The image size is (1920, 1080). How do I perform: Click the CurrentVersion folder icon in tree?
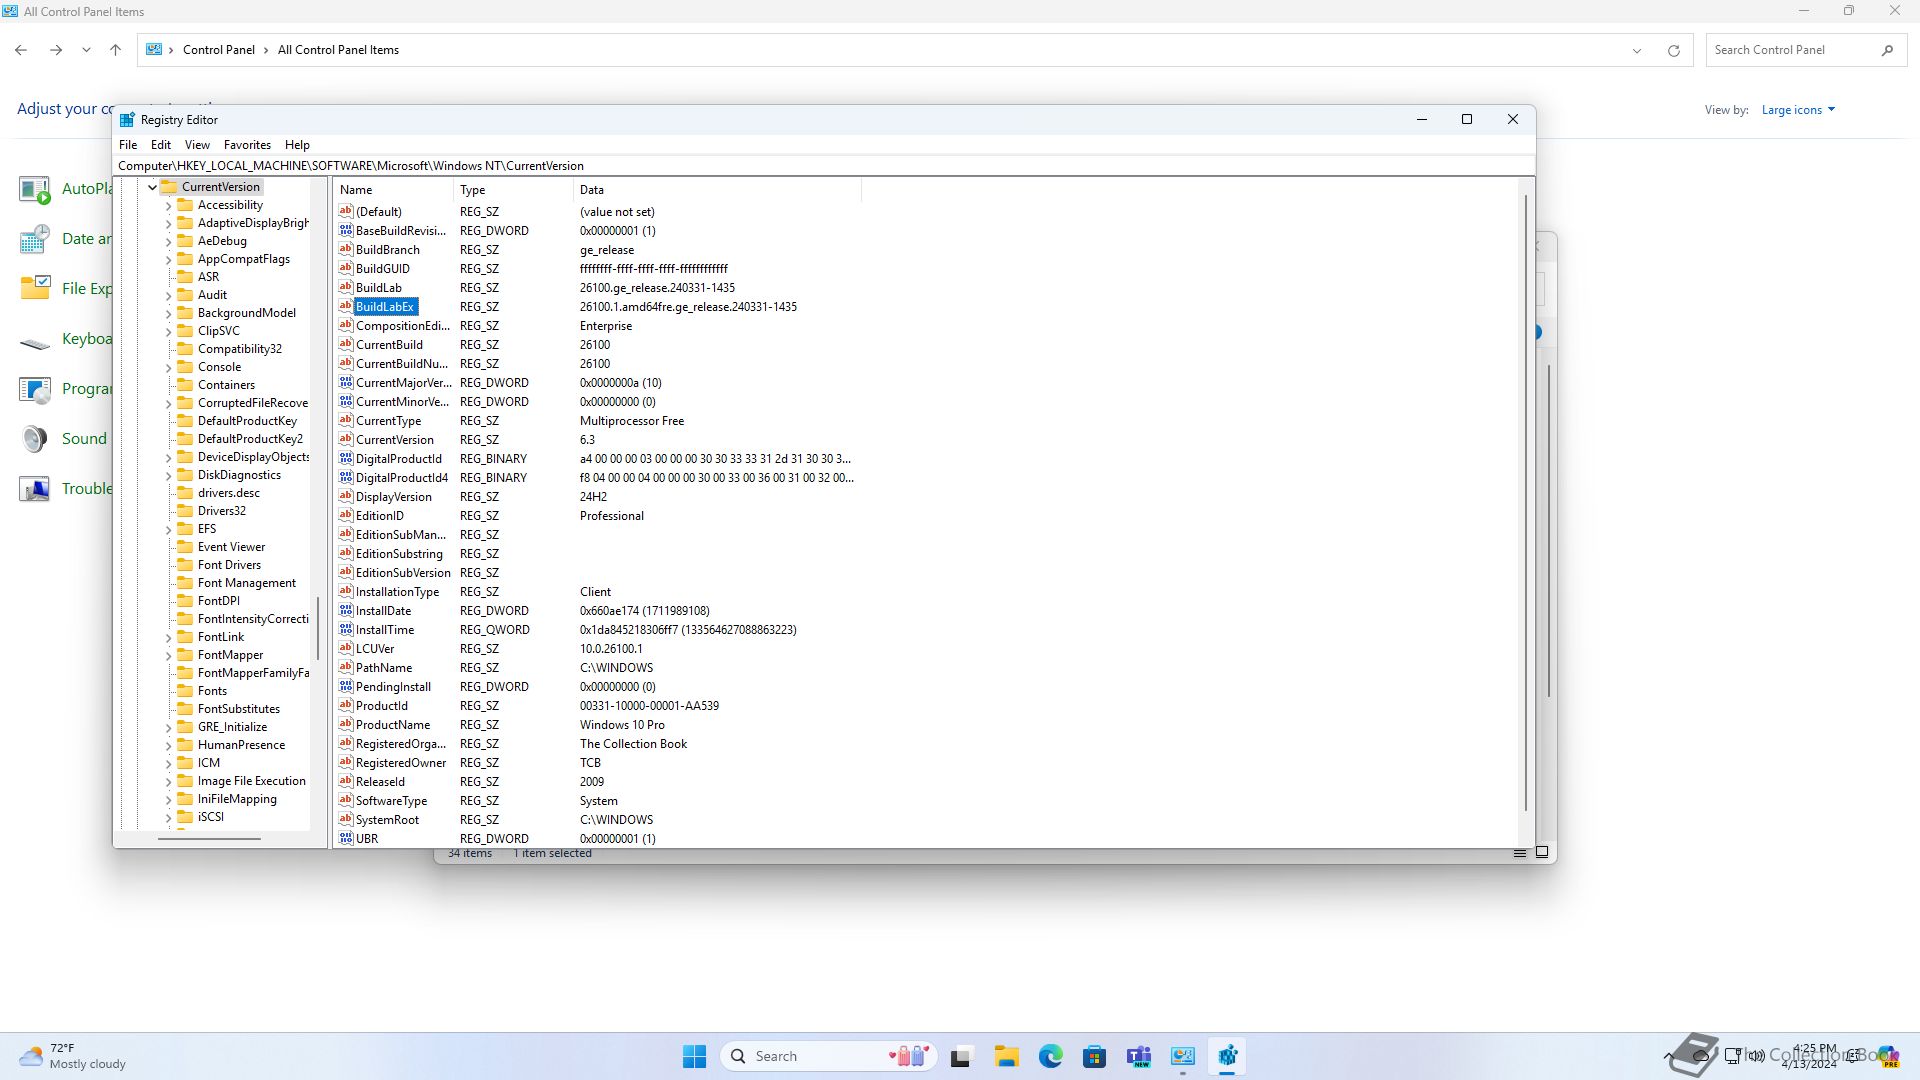(x=169, y=187)
